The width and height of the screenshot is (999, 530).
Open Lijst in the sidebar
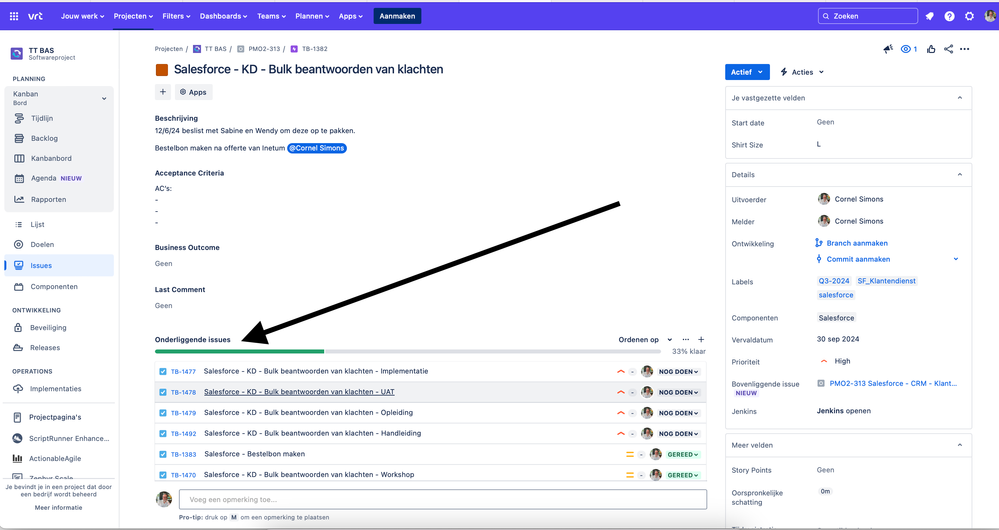pos(38,224)
